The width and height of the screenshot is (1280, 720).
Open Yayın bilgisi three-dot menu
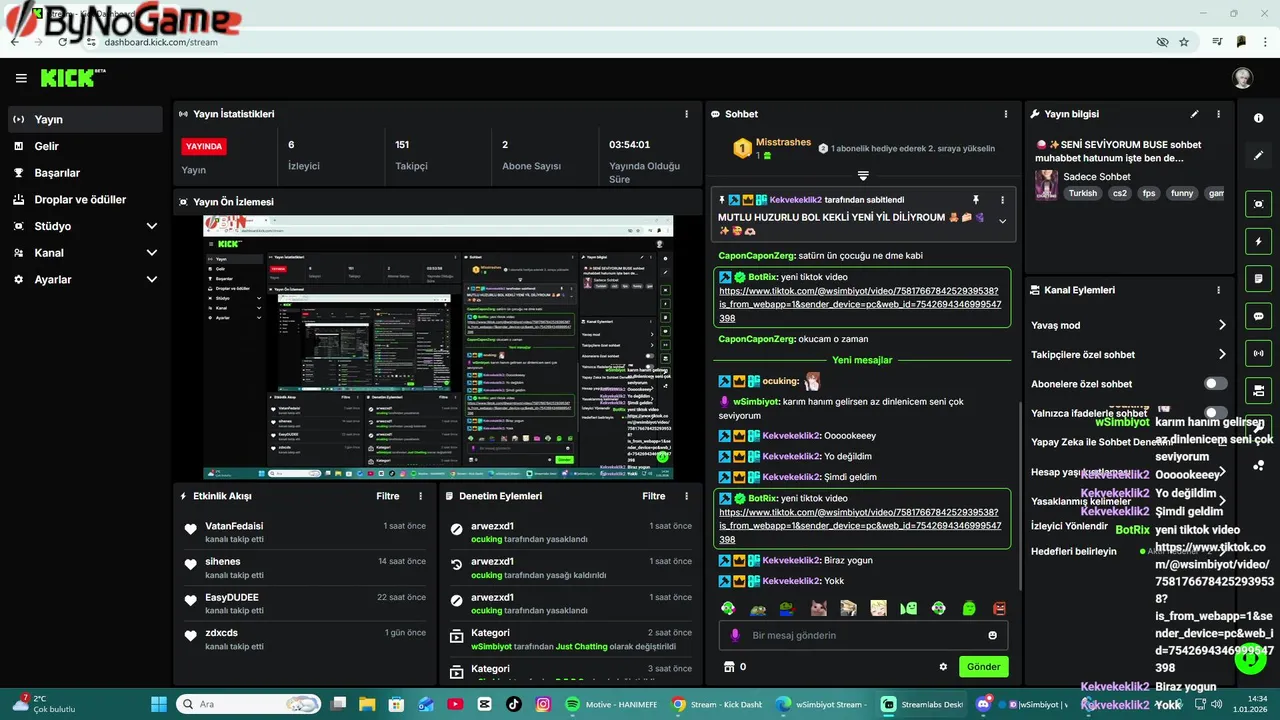(1218, 114)
